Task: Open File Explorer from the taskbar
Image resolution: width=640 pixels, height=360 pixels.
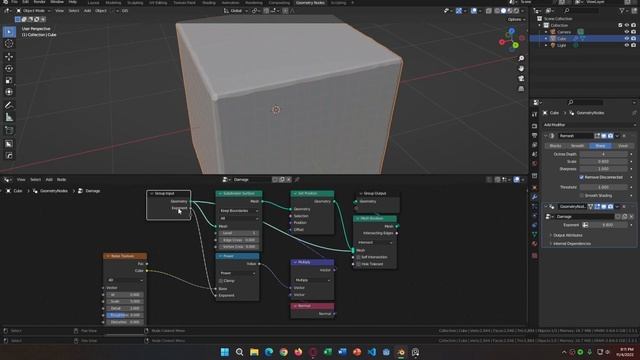Action: (254, 352)
